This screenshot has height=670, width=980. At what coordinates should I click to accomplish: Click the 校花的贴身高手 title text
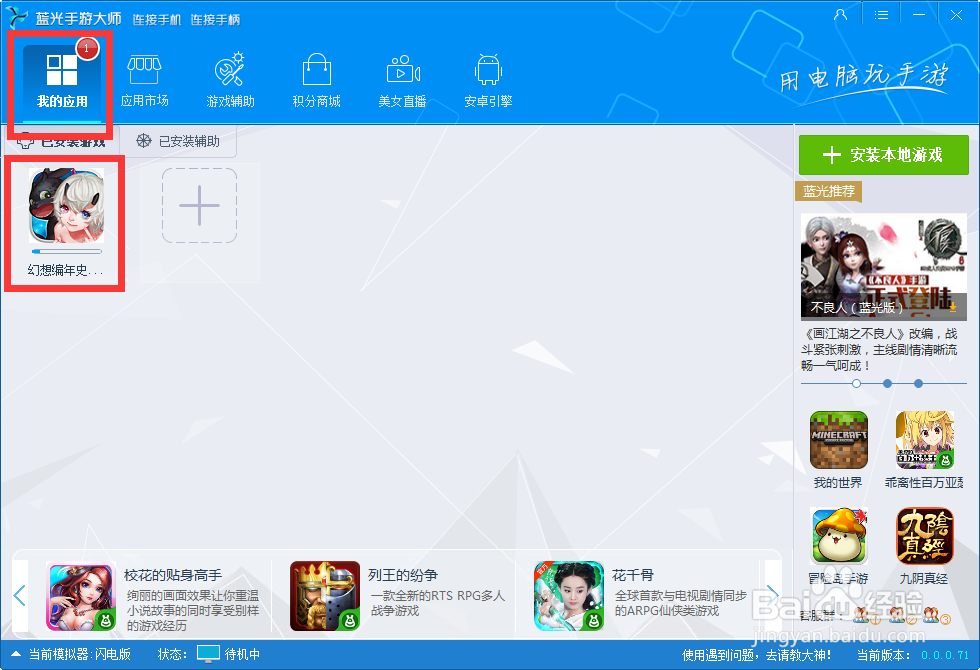(173, 575)
